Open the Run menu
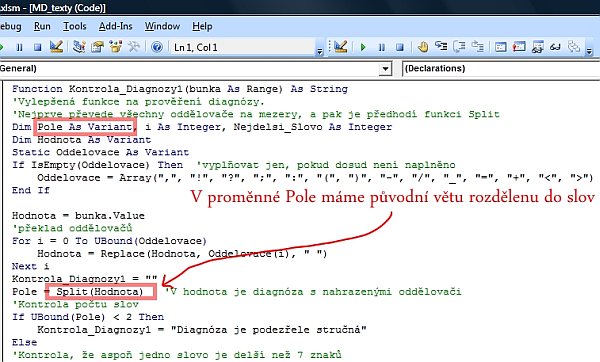 (x=42, y=26)
